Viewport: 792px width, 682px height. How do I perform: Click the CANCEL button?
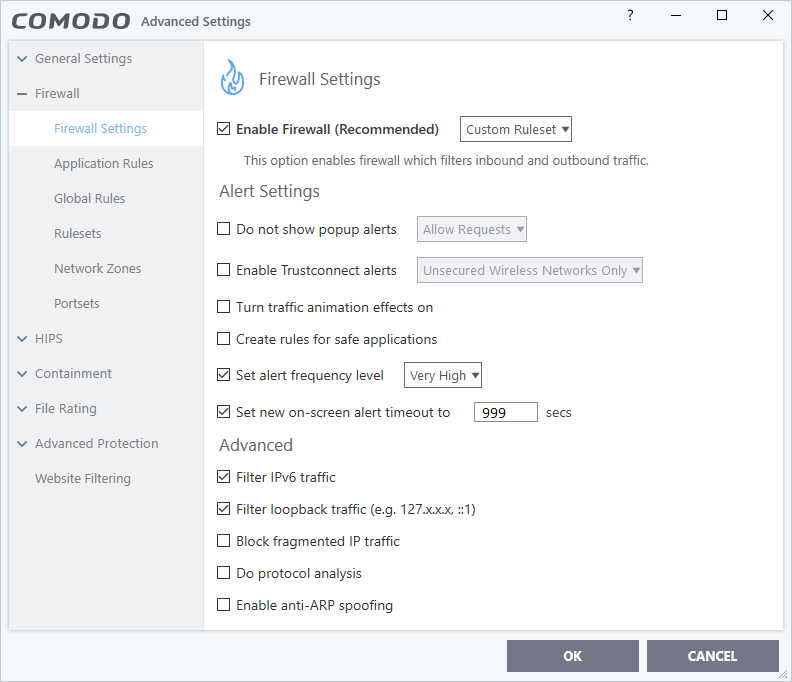(x=713, y=656)
